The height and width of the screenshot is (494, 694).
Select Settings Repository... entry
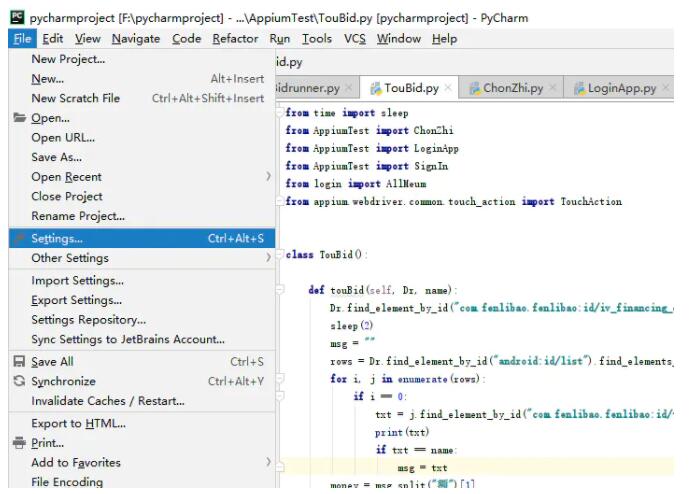[142, 320]
